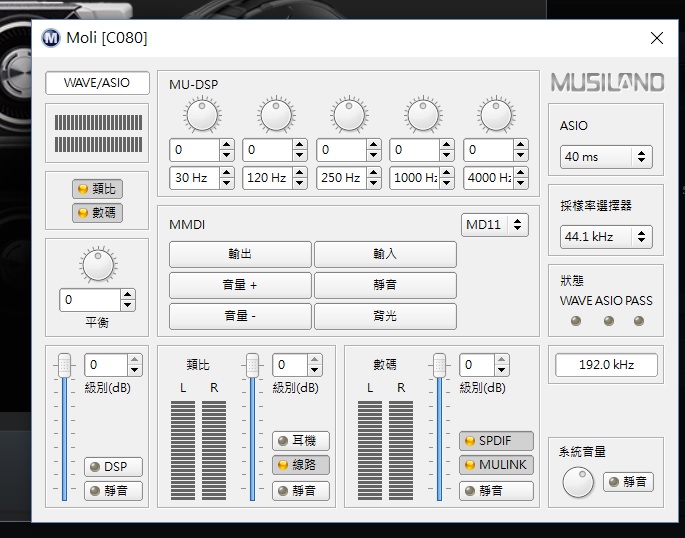The height and width of the screenshot is (538, 685).
Task: Click the 音量 - volume down button
Action: click(240, 316)
